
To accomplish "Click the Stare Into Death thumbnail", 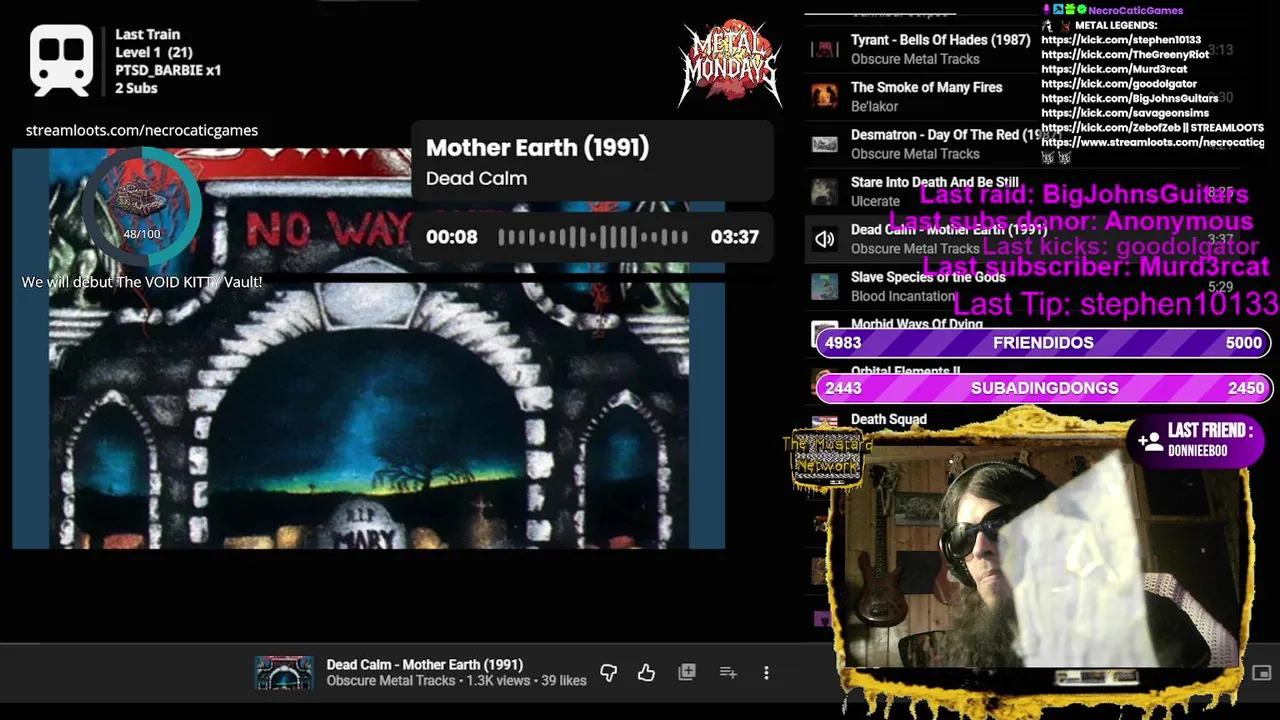I will 824,191.
